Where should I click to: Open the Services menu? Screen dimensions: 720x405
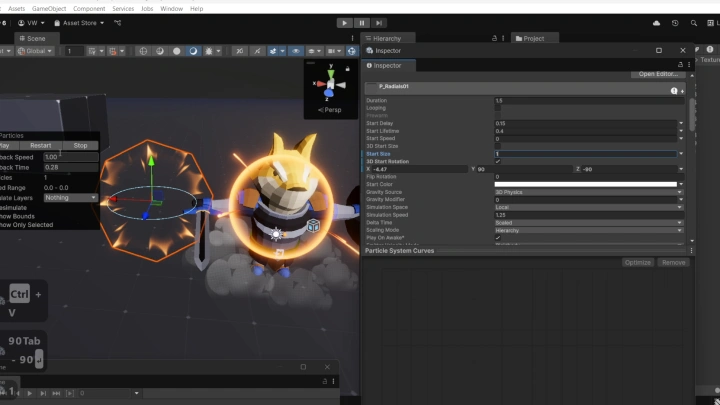click(123, 9)
